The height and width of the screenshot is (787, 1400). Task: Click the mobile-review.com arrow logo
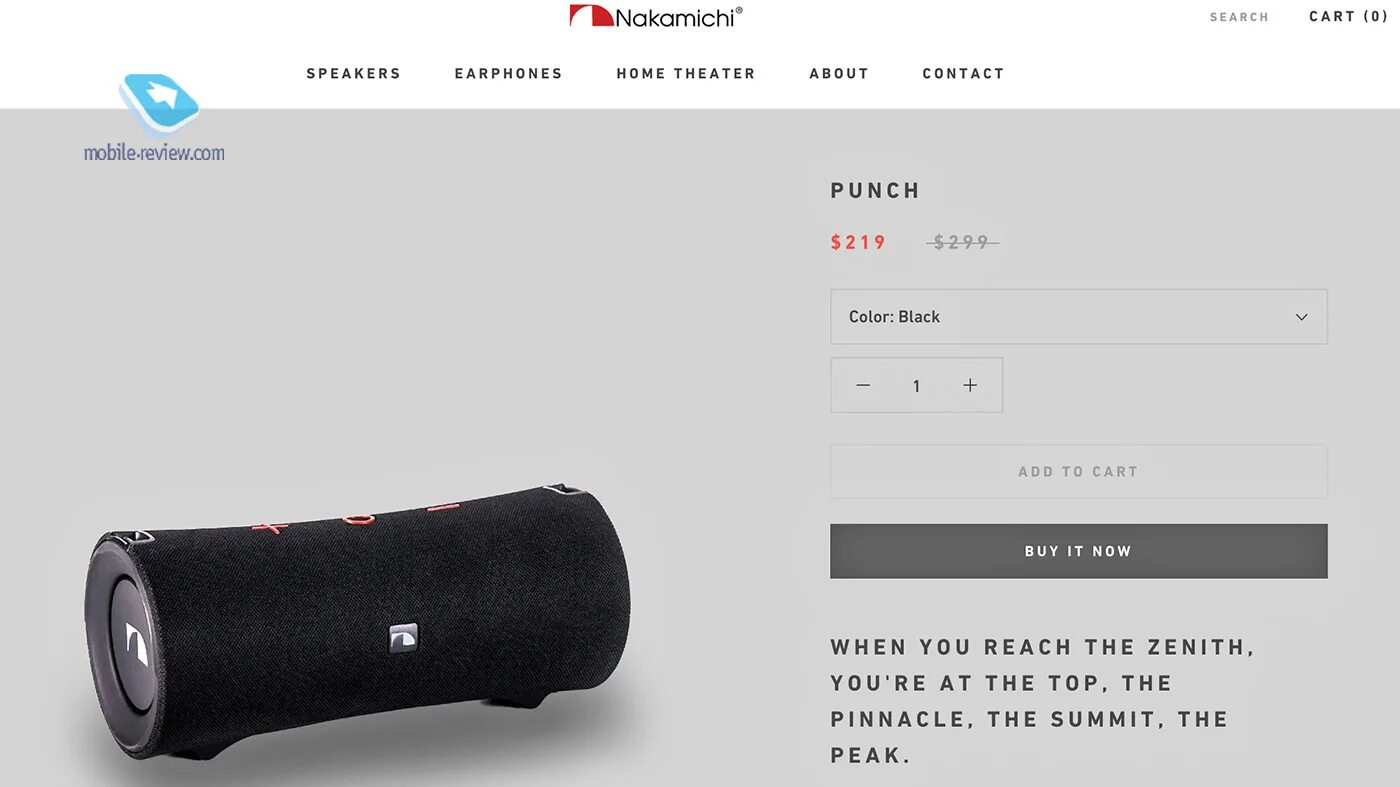click(159, 104)
